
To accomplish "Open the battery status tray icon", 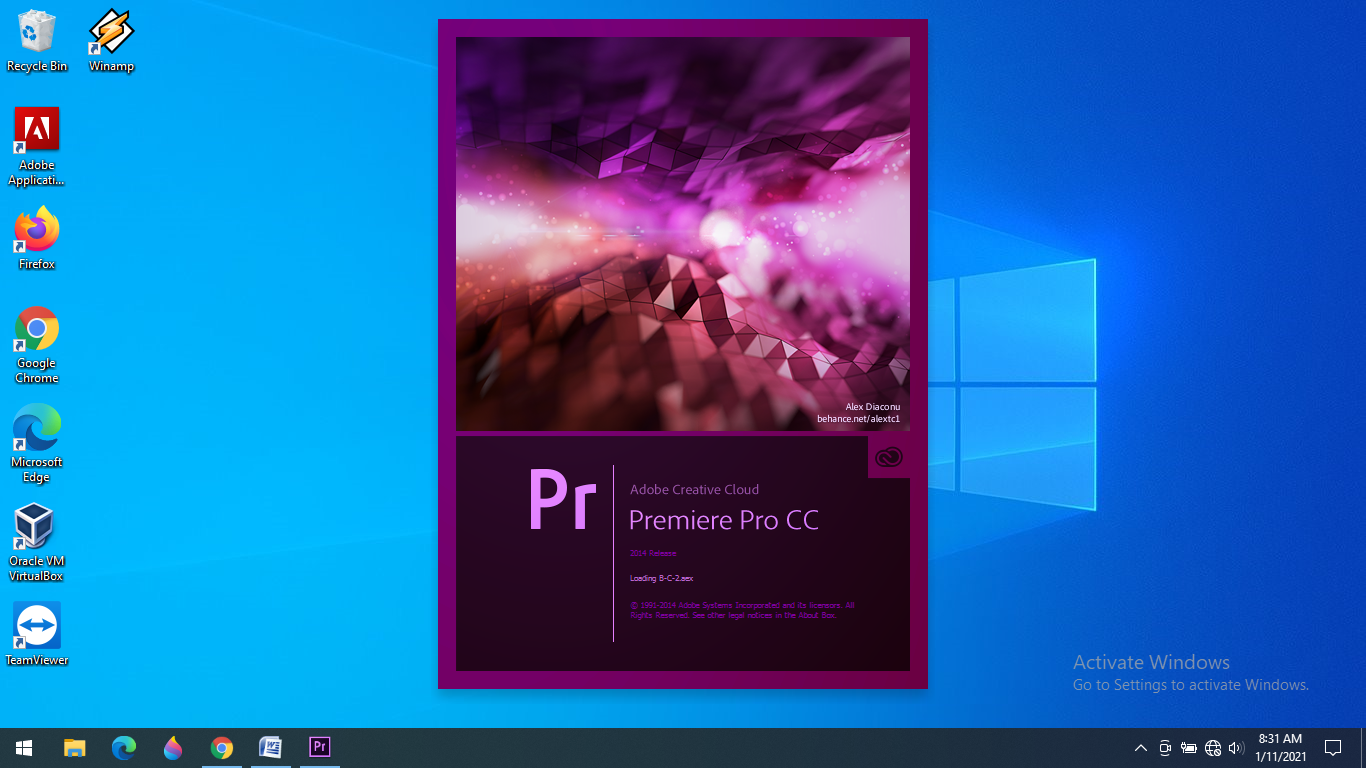I will tap(1189, 748).
